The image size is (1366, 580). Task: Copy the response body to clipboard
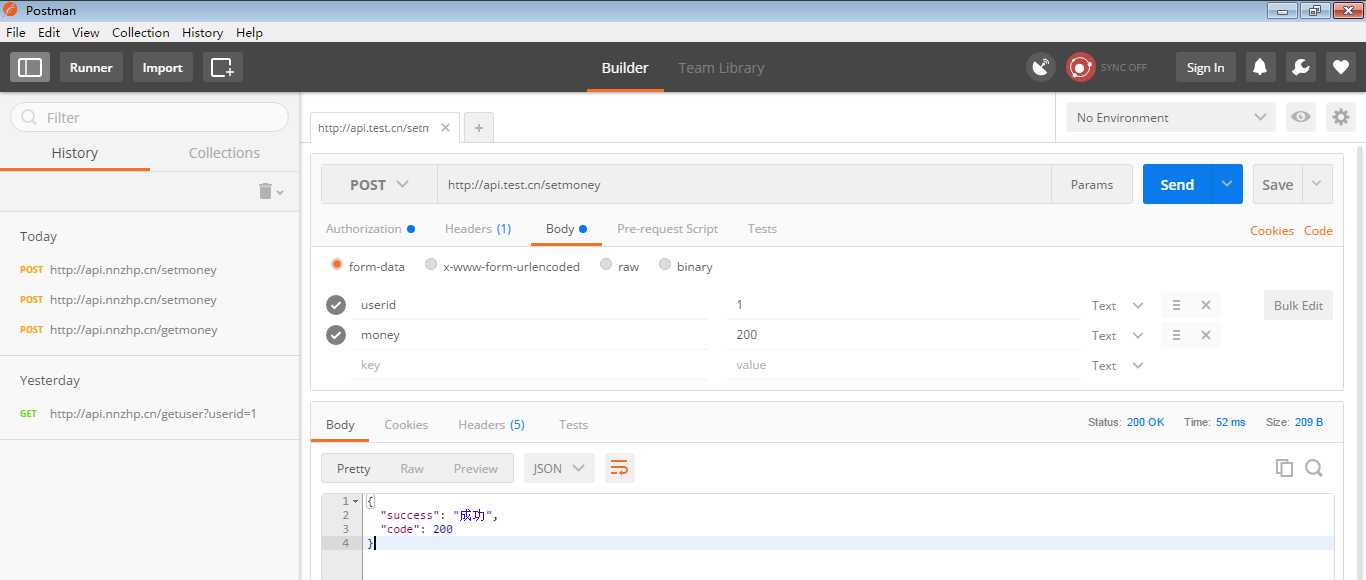(x=1284, y=468)
